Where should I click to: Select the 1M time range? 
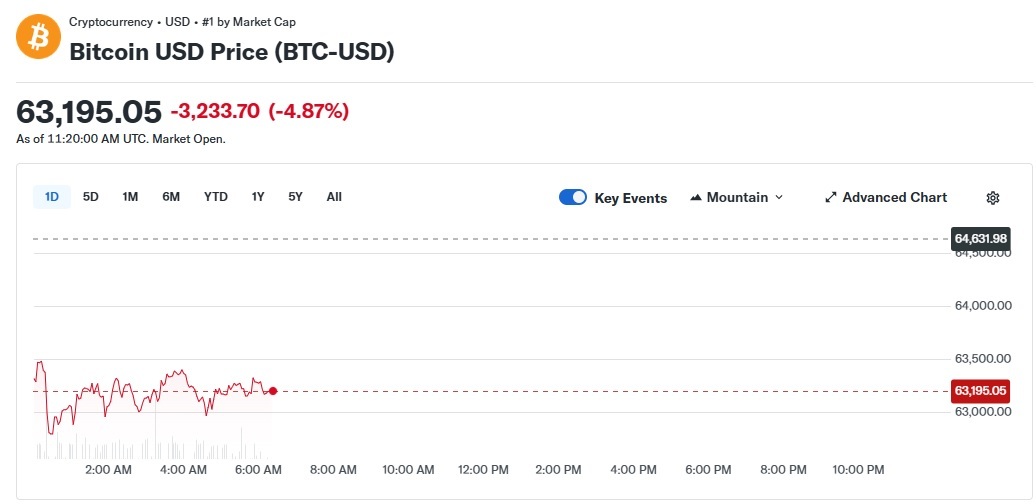pos(130,197)
